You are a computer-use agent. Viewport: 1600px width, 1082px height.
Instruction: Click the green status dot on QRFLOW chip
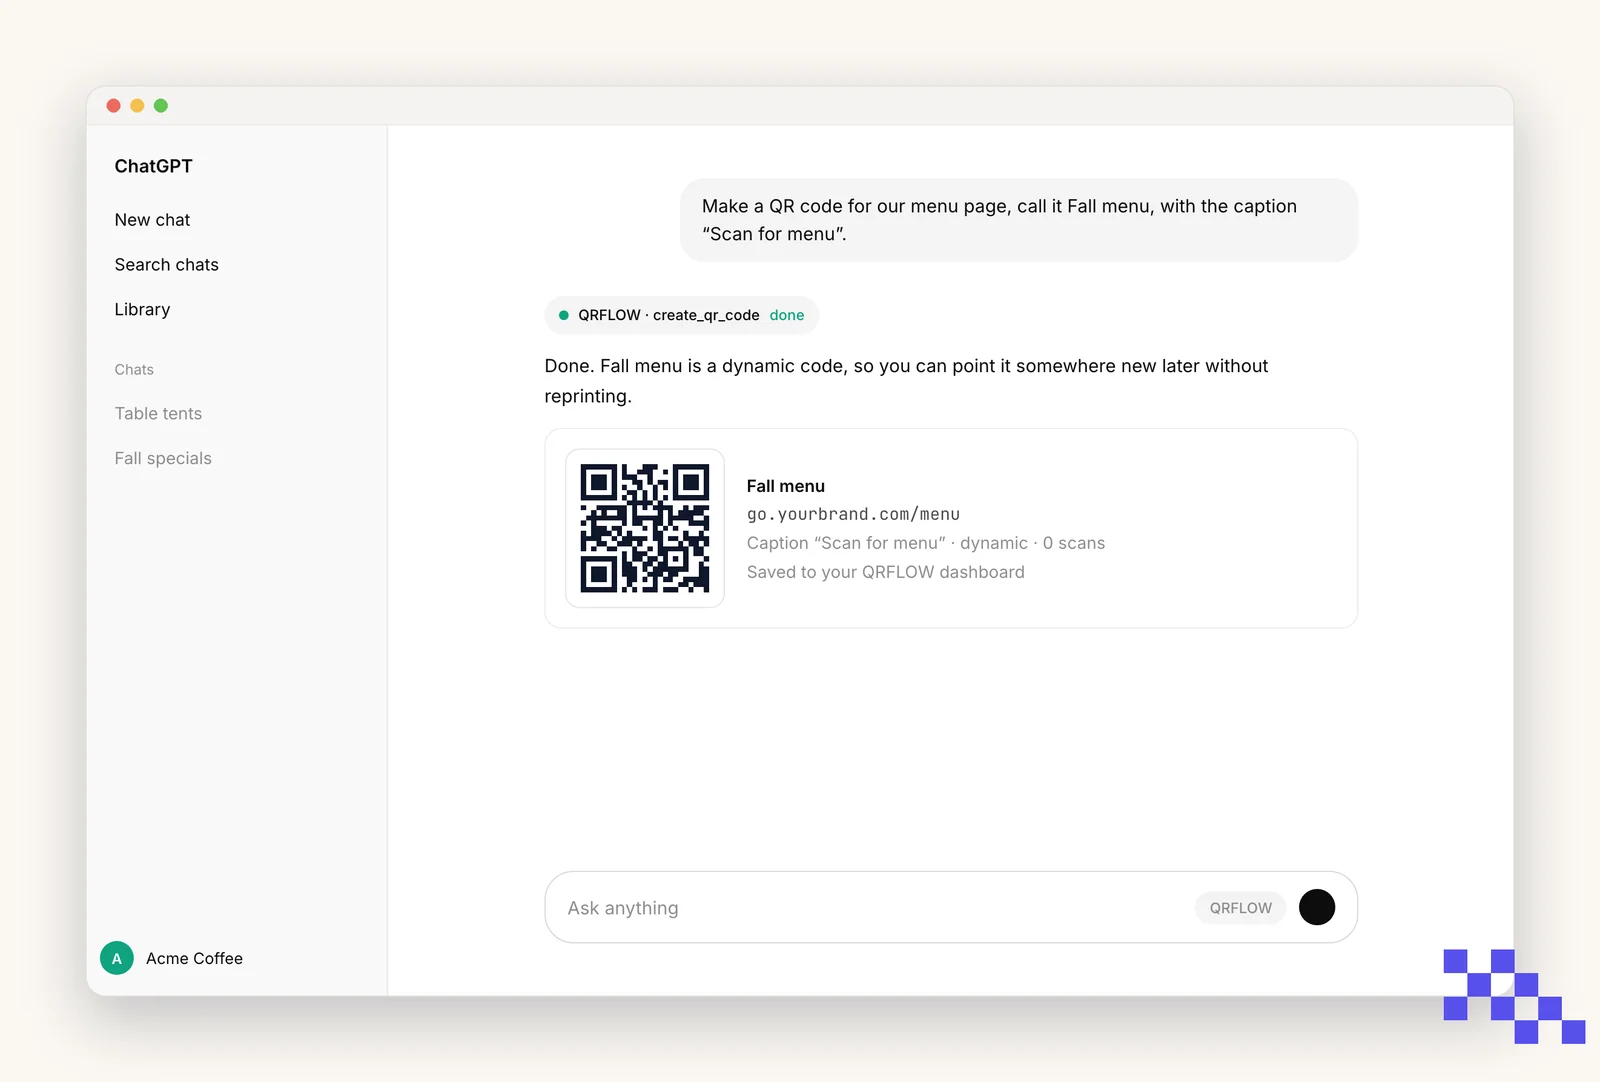564,315
